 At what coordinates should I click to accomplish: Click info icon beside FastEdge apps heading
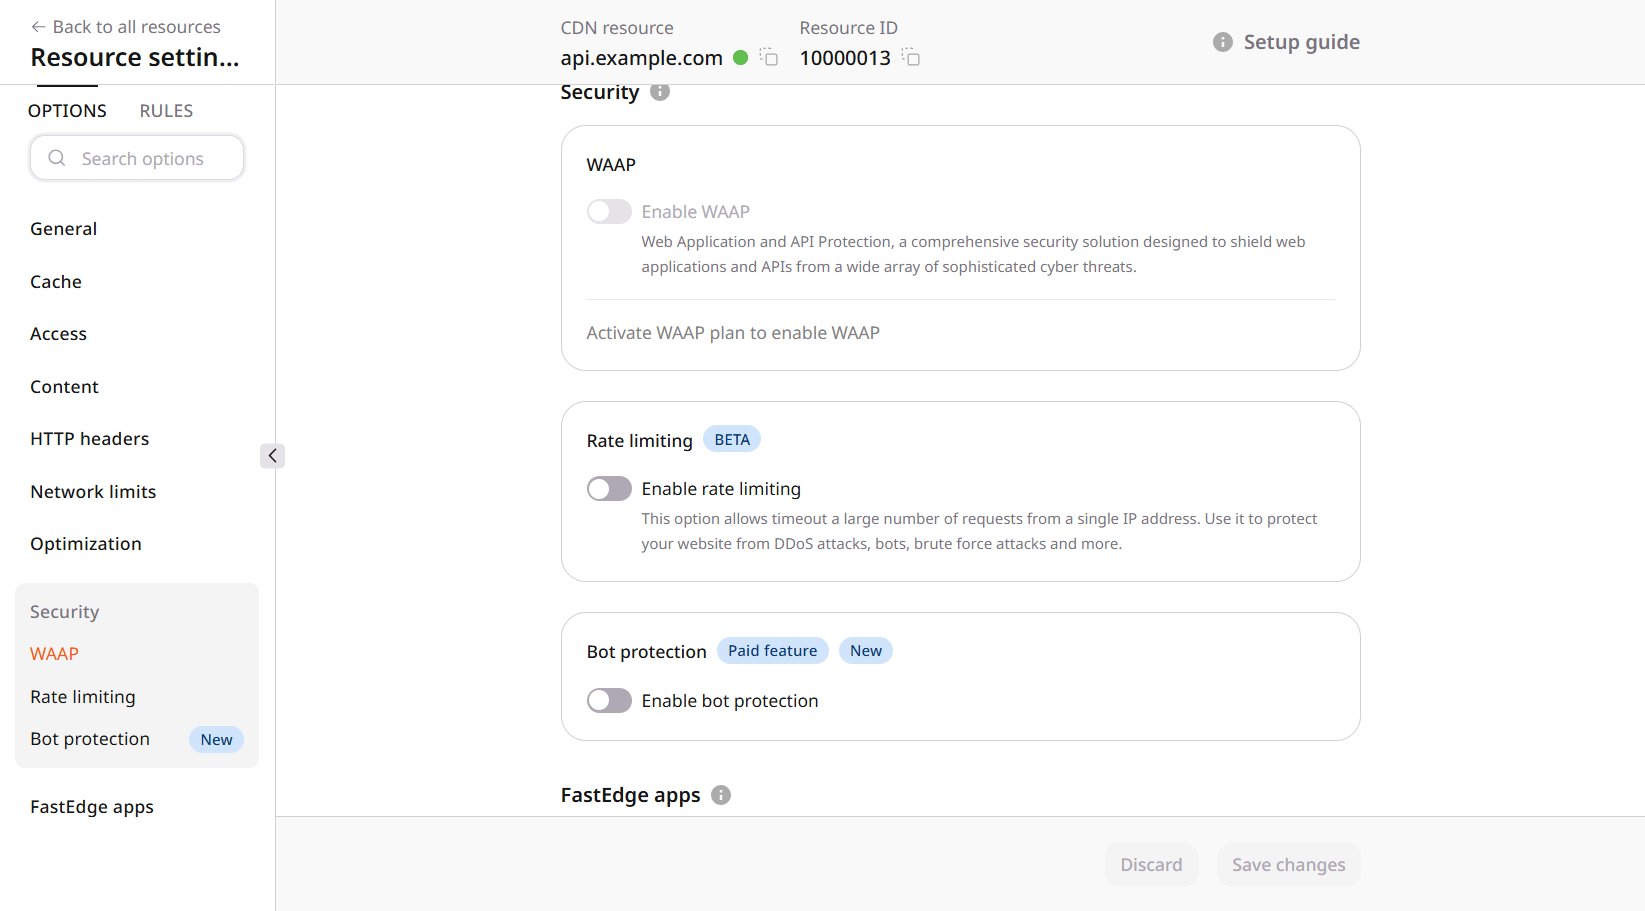coord(721,795)
